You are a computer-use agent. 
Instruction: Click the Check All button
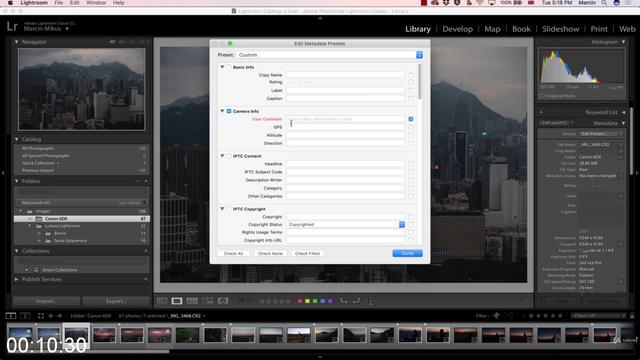click(x=233, y=253)
